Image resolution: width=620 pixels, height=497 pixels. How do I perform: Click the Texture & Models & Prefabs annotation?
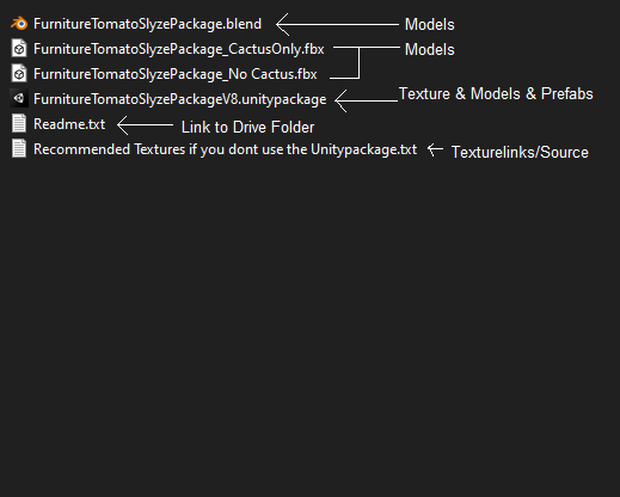click(496, 94)
